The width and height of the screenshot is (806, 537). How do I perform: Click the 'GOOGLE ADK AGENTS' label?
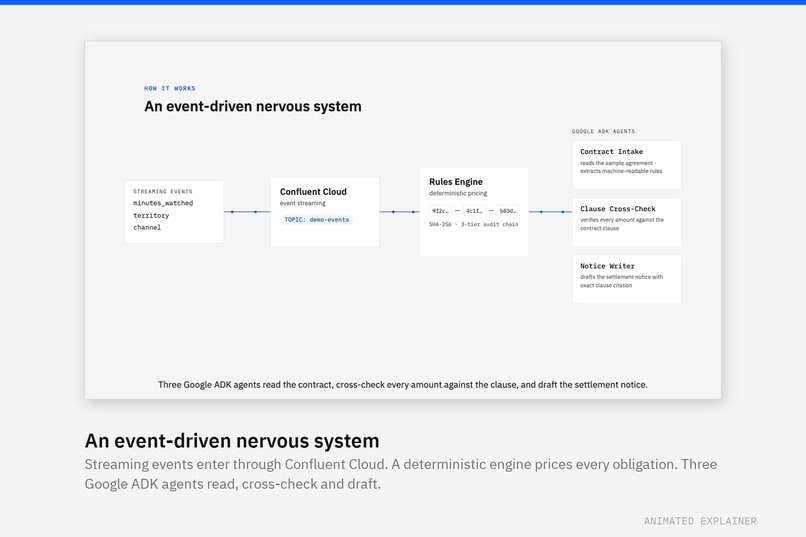point(603,132)
